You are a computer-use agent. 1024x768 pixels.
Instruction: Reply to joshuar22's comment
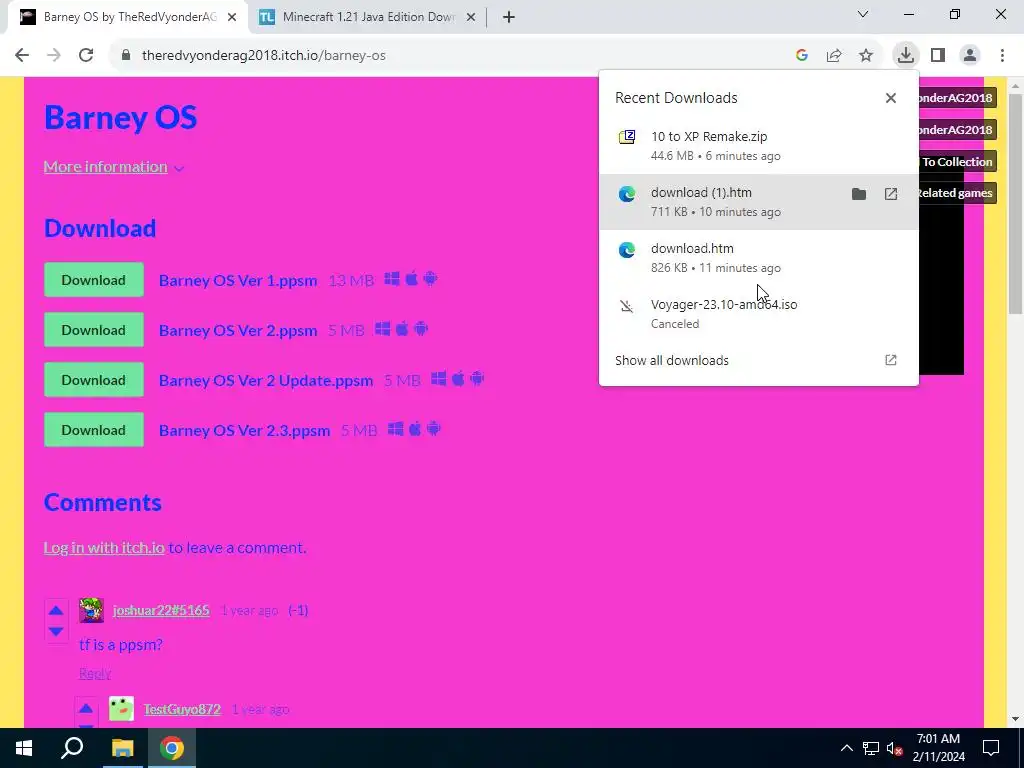[x=95, y=673]
